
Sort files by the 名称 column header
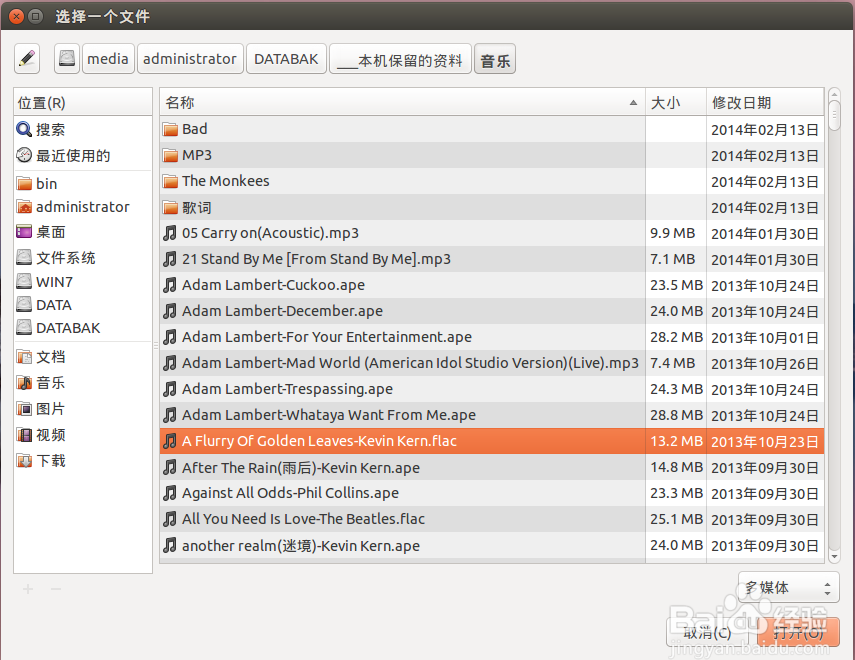pyautogui.click(x=402, y=102)
